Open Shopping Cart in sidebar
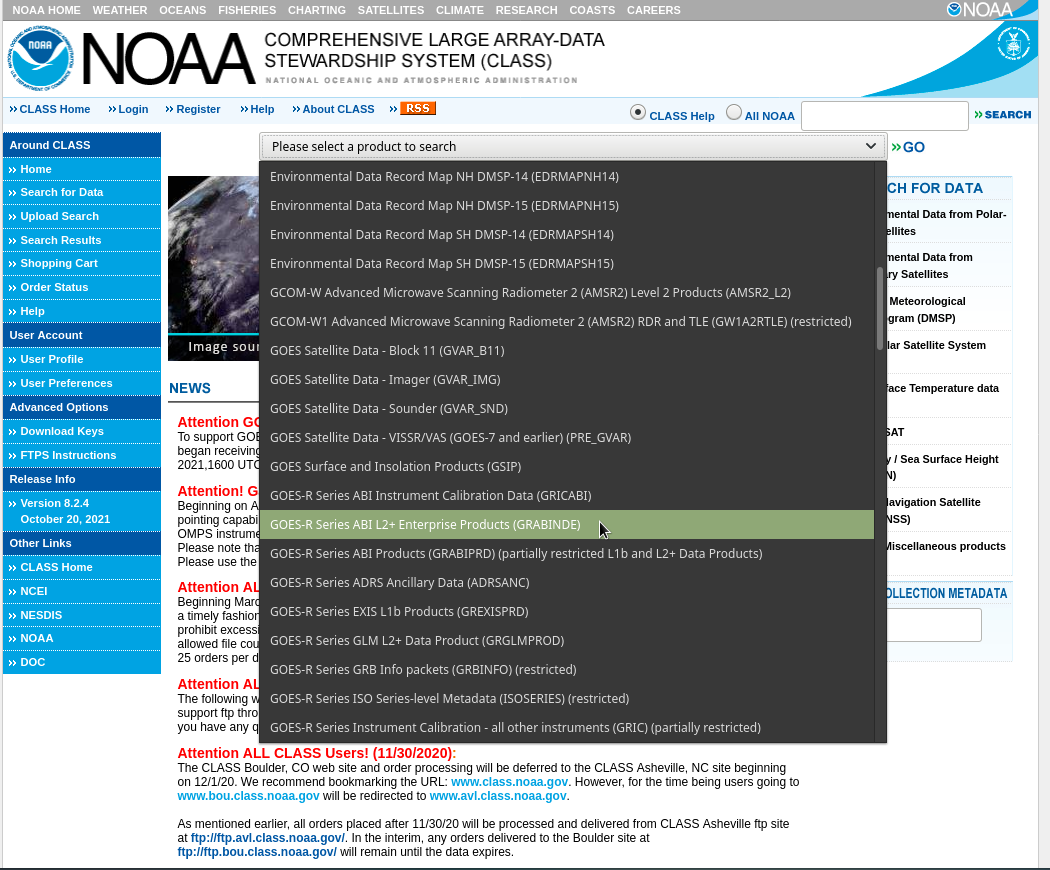1050x870 pixels. pyautogui.click(x=59, y=263)
